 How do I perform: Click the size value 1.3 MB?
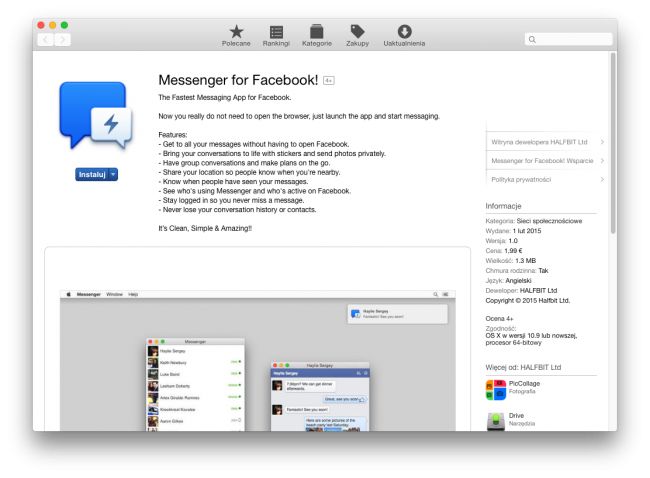[526, 261]
